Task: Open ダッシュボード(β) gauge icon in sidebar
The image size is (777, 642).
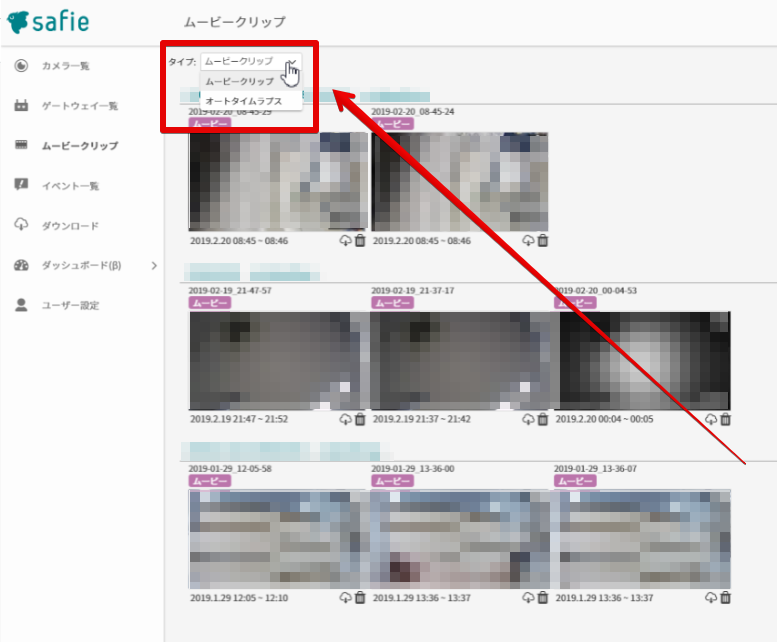Action: click(x=21, y=265)
